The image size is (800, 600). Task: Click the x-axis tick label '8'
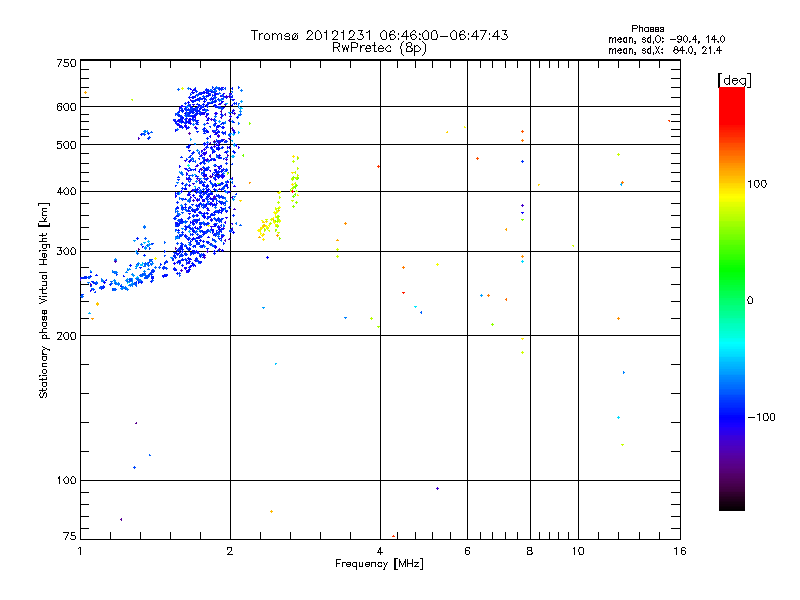[x=530, y=551]
